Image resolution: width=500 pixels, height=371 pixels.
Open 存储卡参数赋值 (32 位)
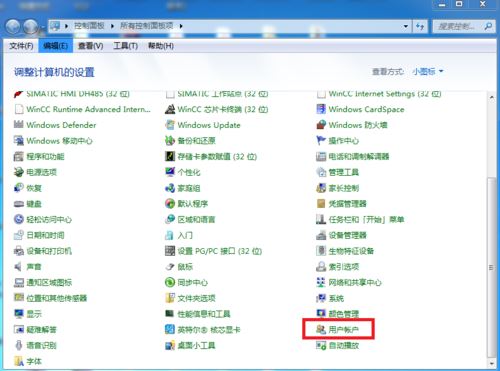211,156
